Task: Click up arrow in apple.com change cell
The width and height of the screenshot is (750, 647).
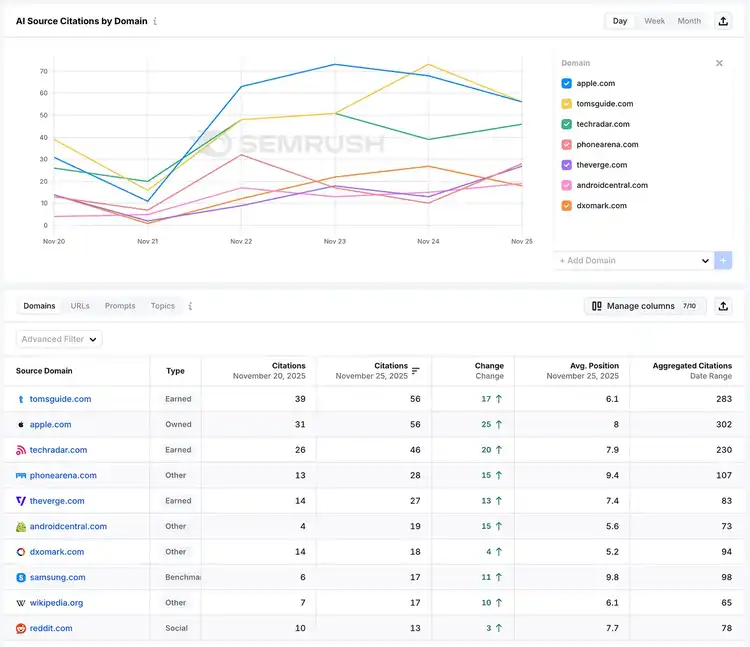Action: click(498, 424)
